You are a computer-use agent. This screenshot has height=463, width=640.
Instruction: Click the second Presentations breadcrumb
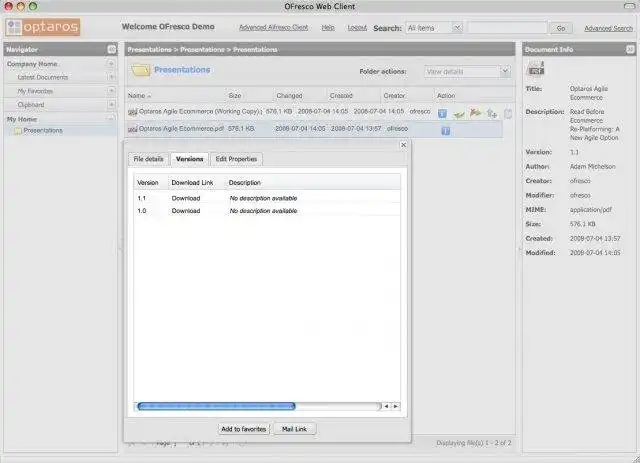point(202,49)
